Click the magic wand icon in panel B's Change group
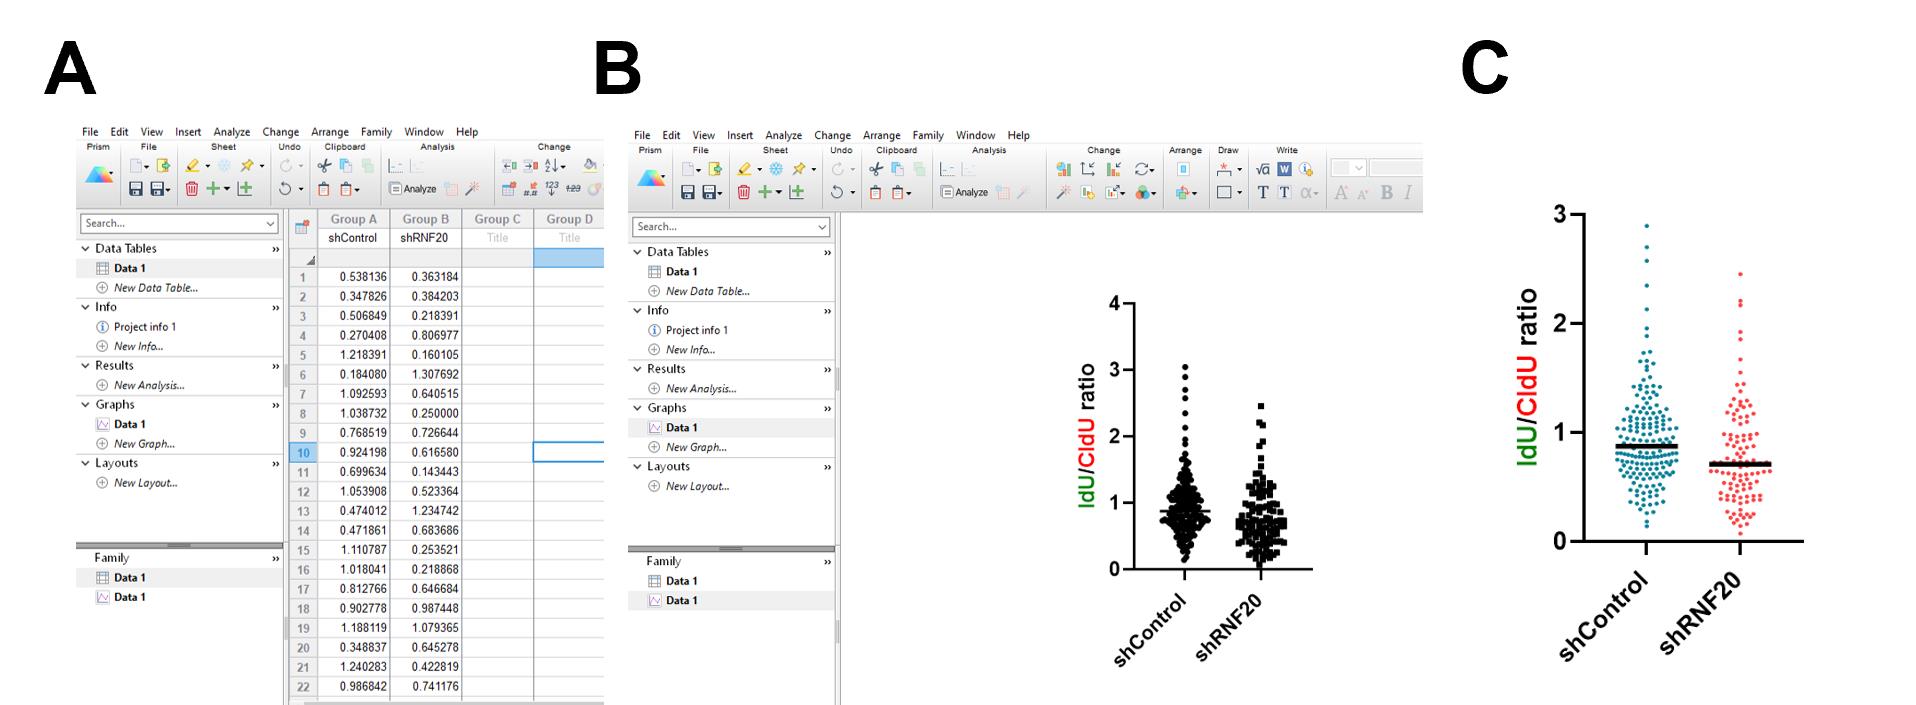The image size is (1916, 705). click(1064, 192)
